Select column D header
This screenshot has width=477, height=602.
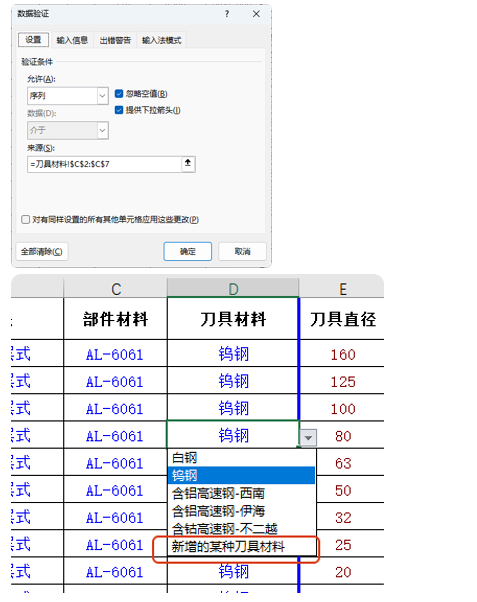(233, 289)
